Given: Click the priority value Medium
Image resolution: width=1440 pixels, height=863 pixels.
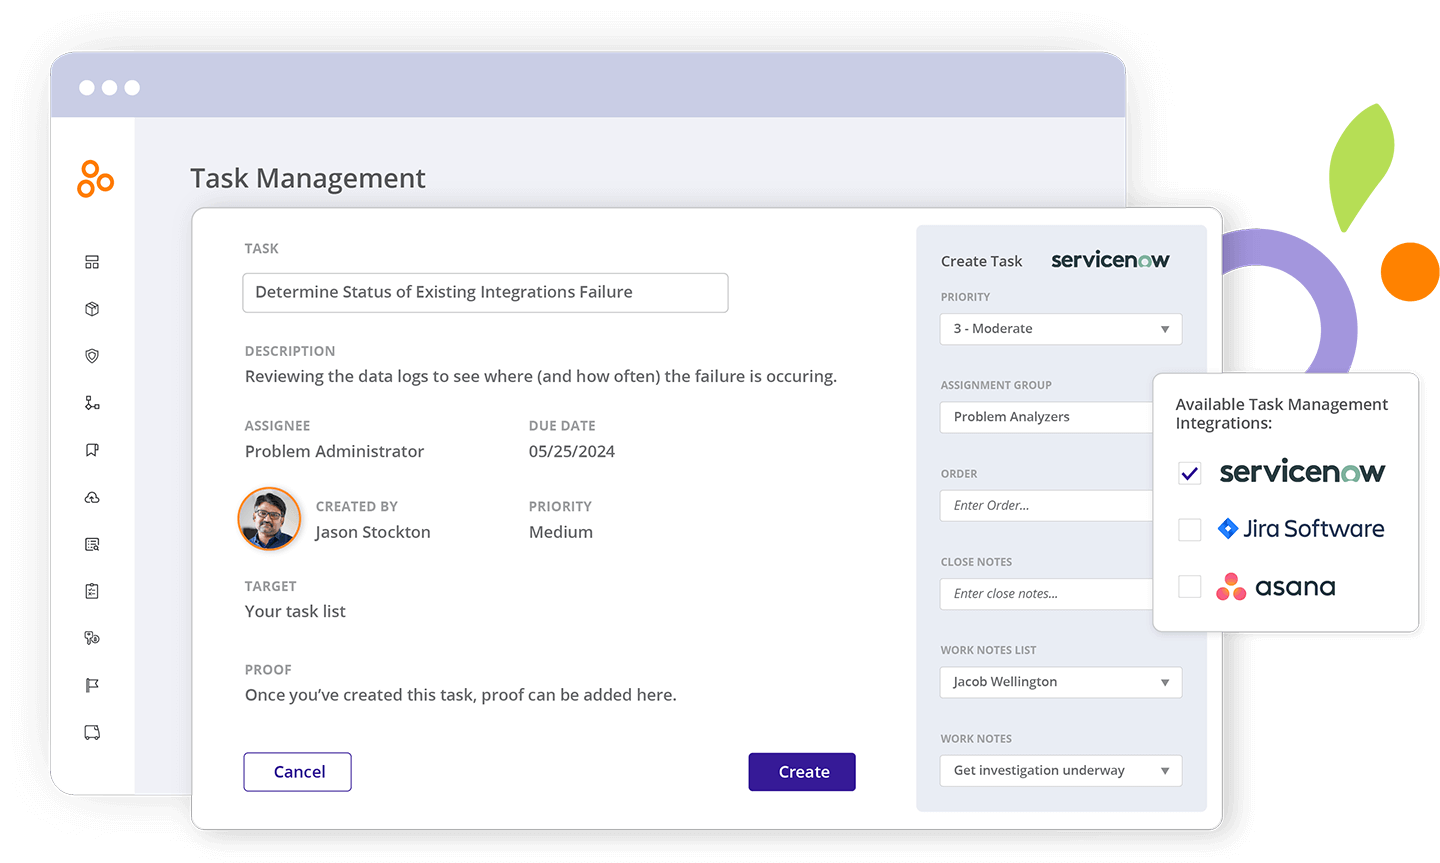Looking at the screenshot, I should click(x=561, y=532).
